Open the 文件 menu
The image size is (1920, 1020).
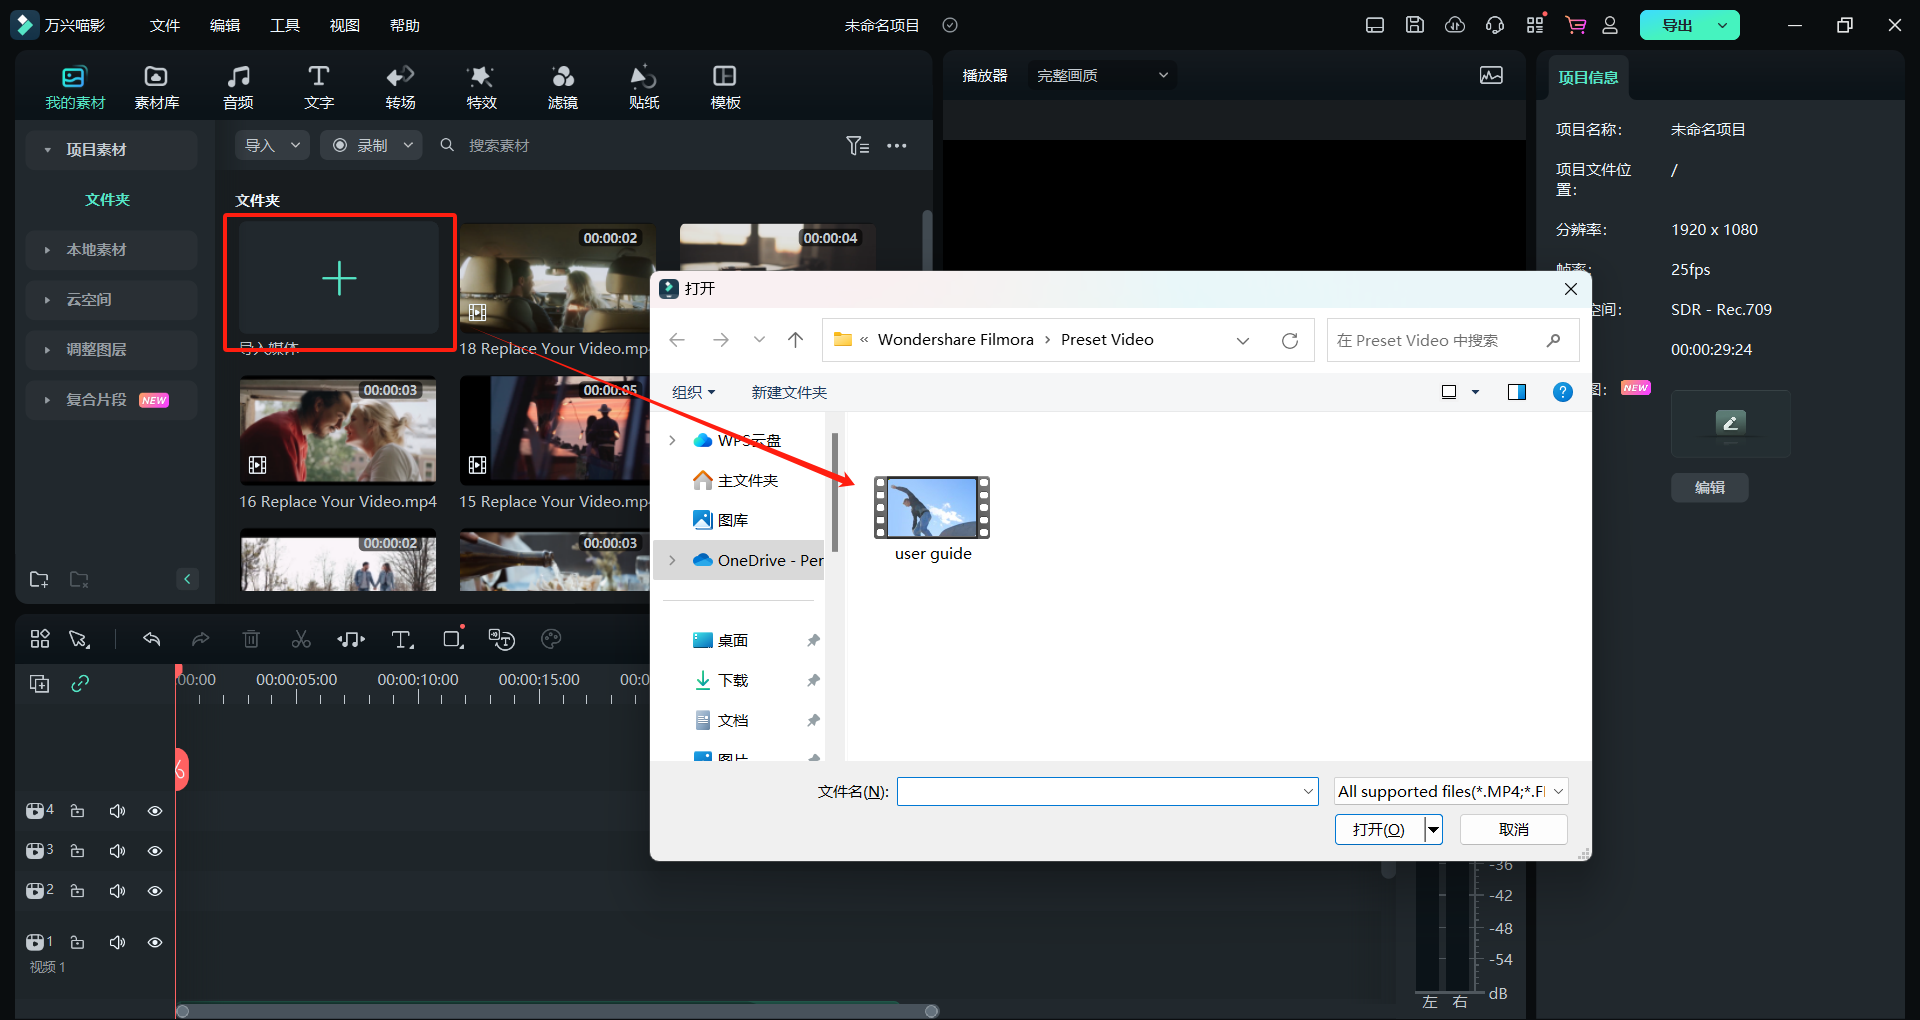(164, 25)
